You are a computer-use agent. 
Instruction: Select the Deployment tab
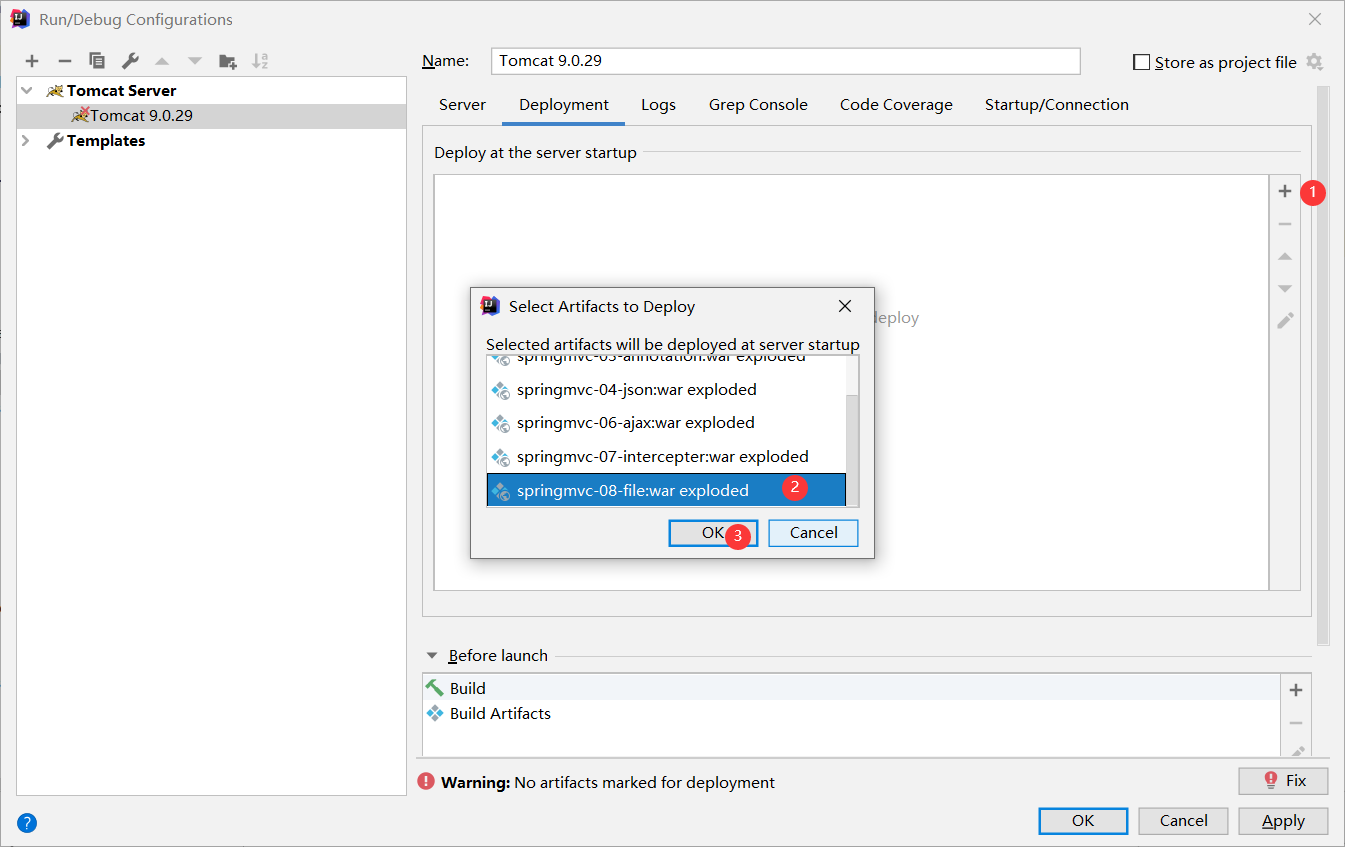(x=564, y=105)
